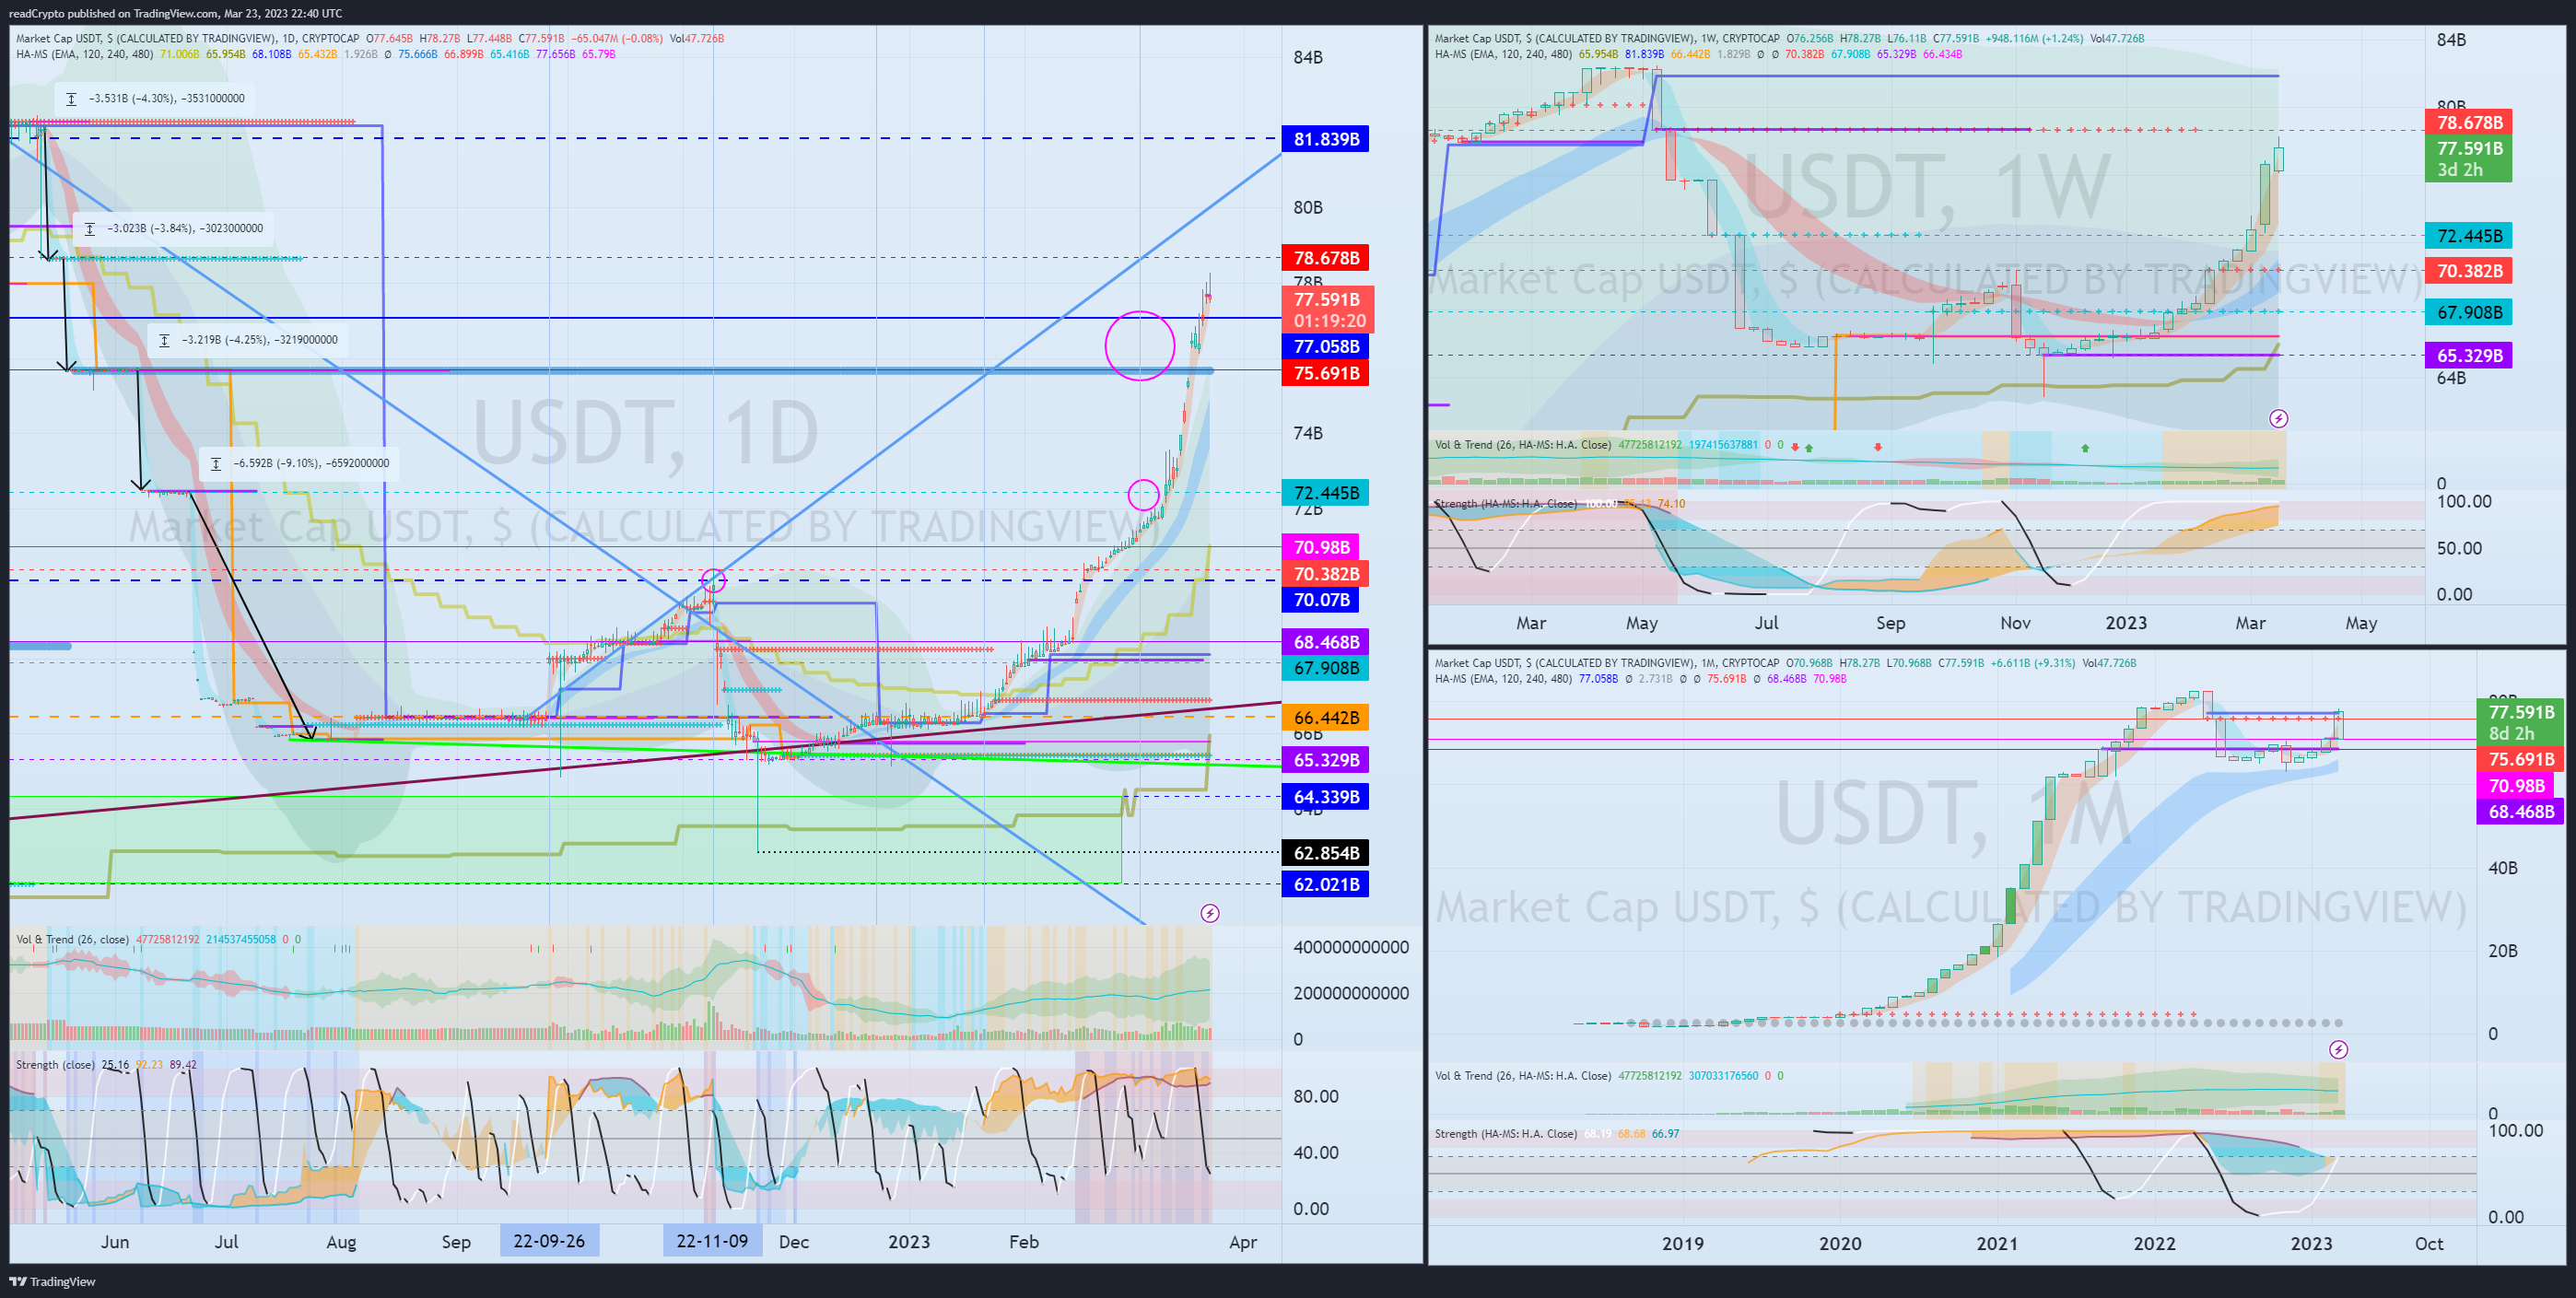This screenshot has height=1298, width=2576.
Task: Click the lightning icon in the weekly chart
Action: [x=2278, y=418]
